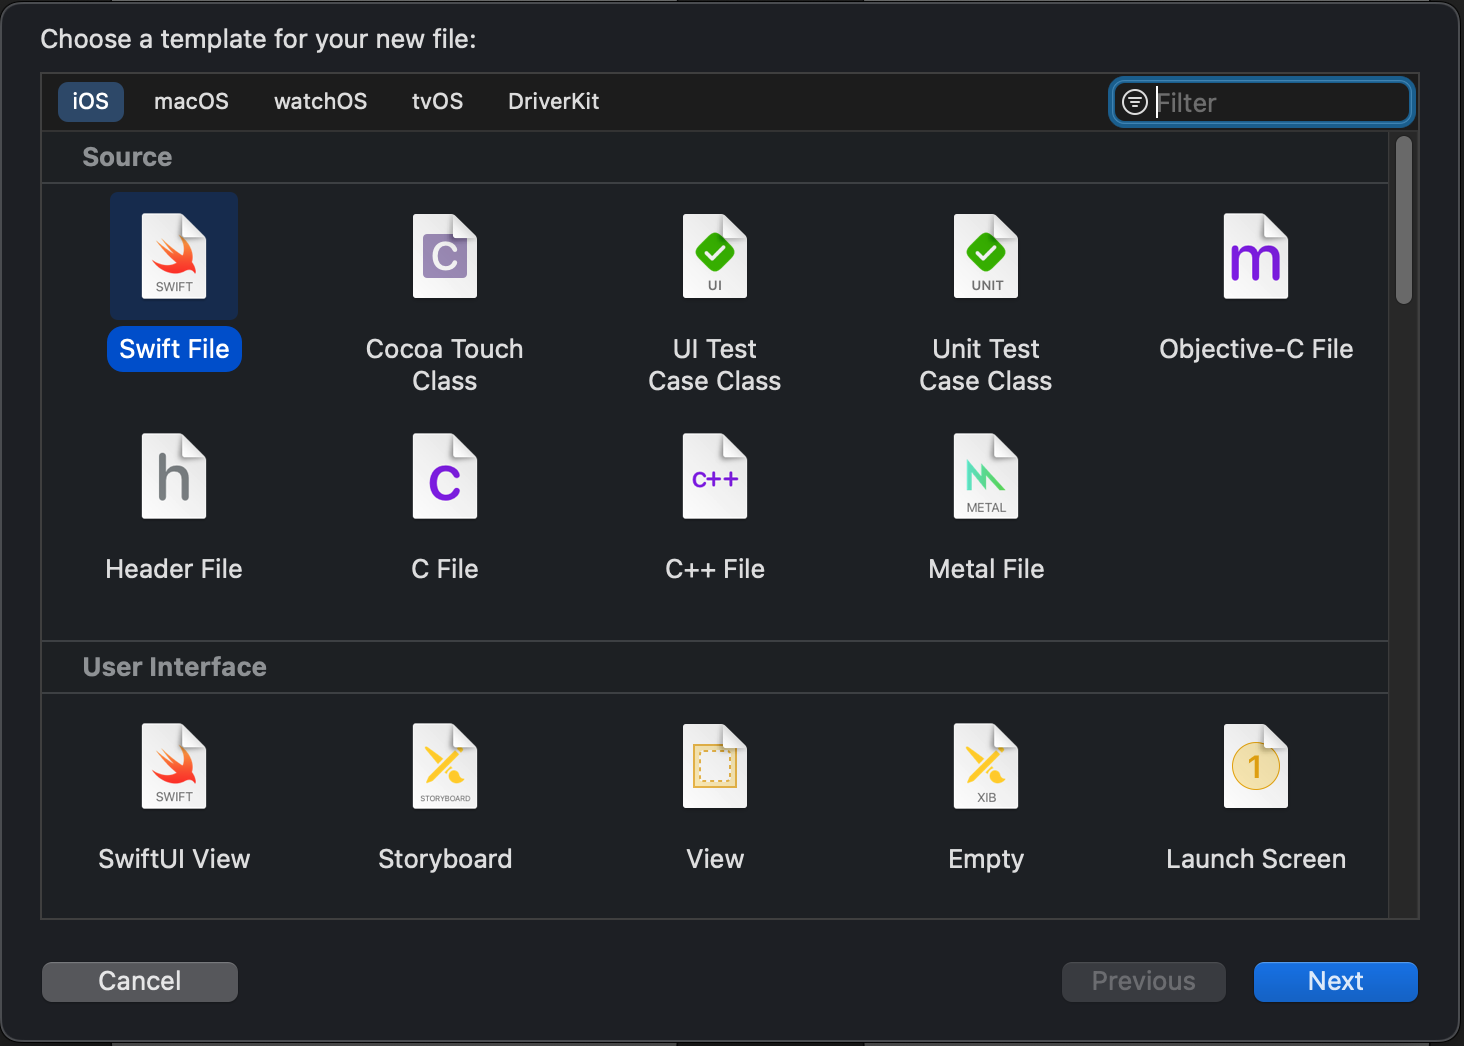Click the Unit Test Case Class label
Screen dimensions: 1464x1046
pos(986,365)
